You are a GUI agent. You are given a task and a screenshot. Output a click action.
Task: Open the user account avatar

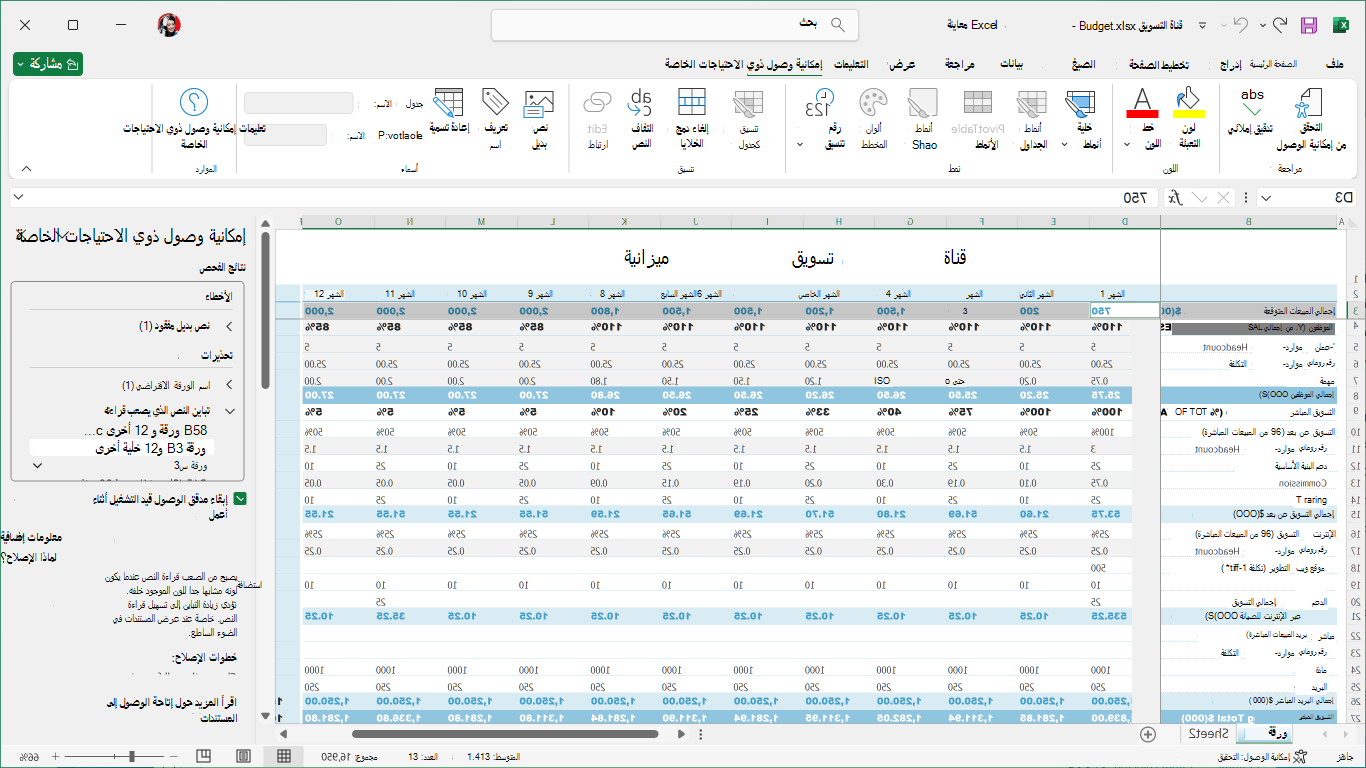169,25
